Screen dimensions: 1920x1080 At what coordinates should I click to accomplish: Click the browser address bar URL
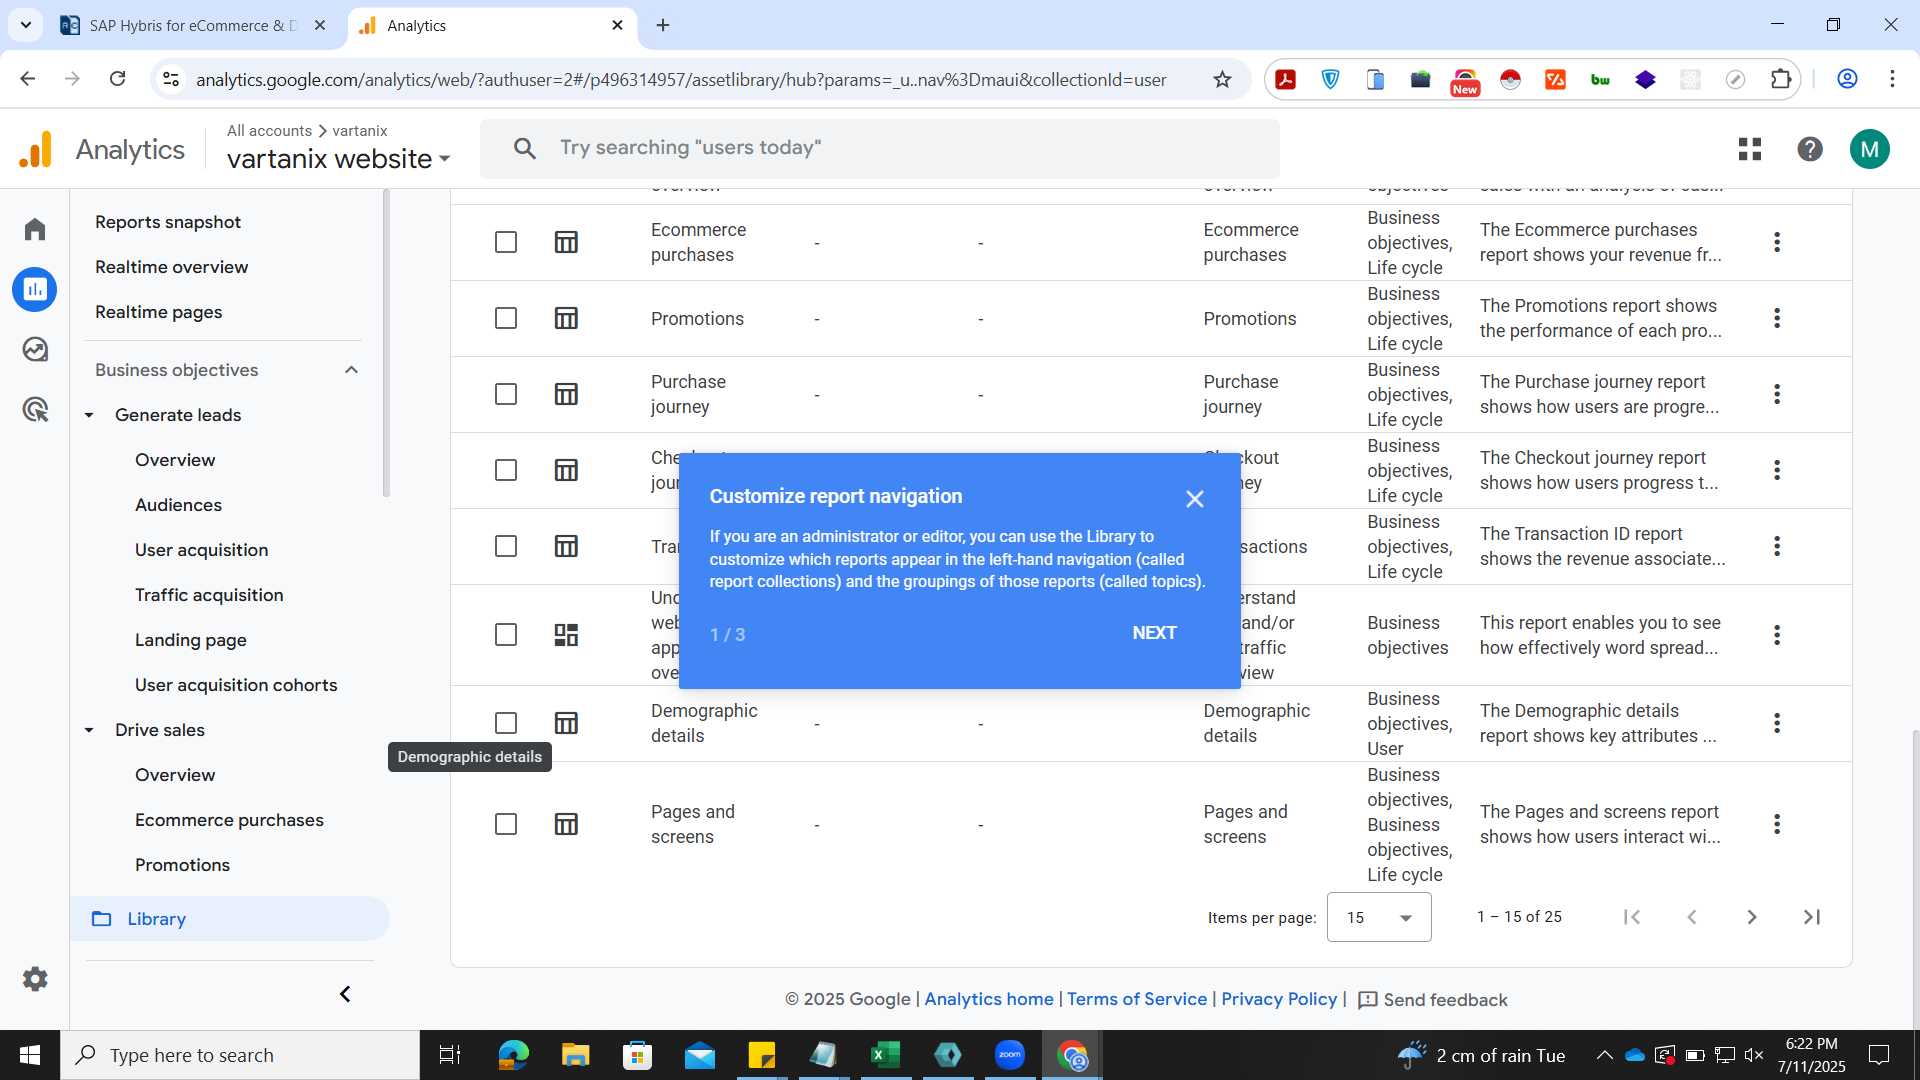coord(681,79)
